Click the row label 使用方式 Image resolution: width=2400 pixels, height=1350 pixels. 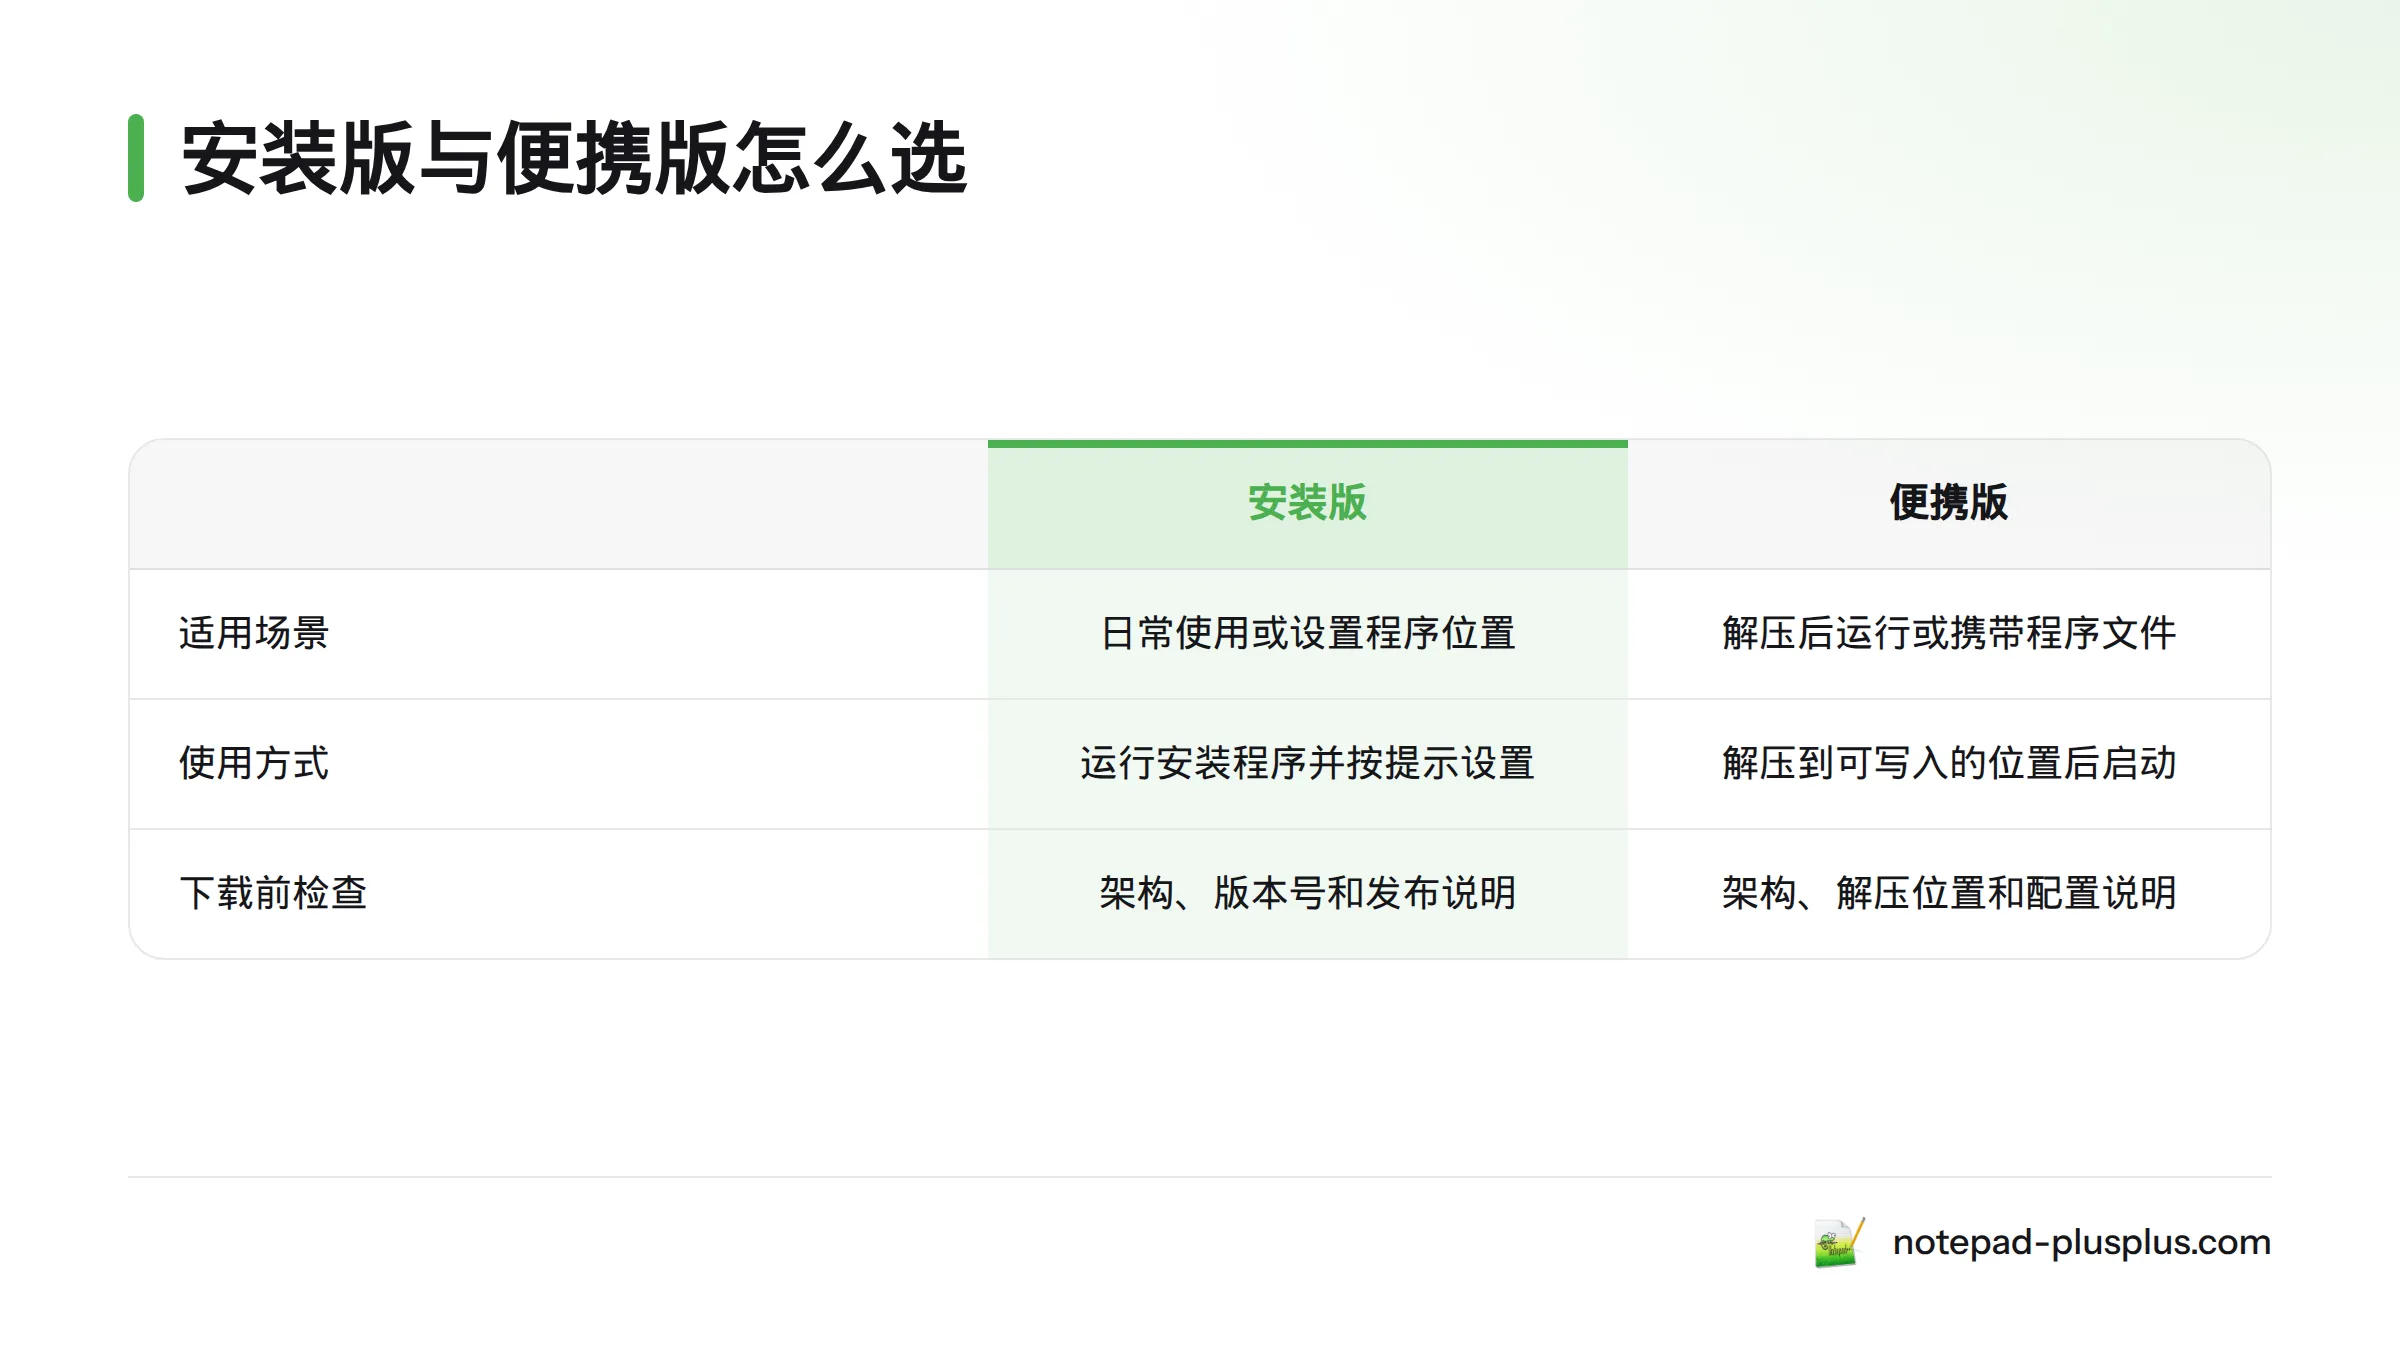coord(254,763)
